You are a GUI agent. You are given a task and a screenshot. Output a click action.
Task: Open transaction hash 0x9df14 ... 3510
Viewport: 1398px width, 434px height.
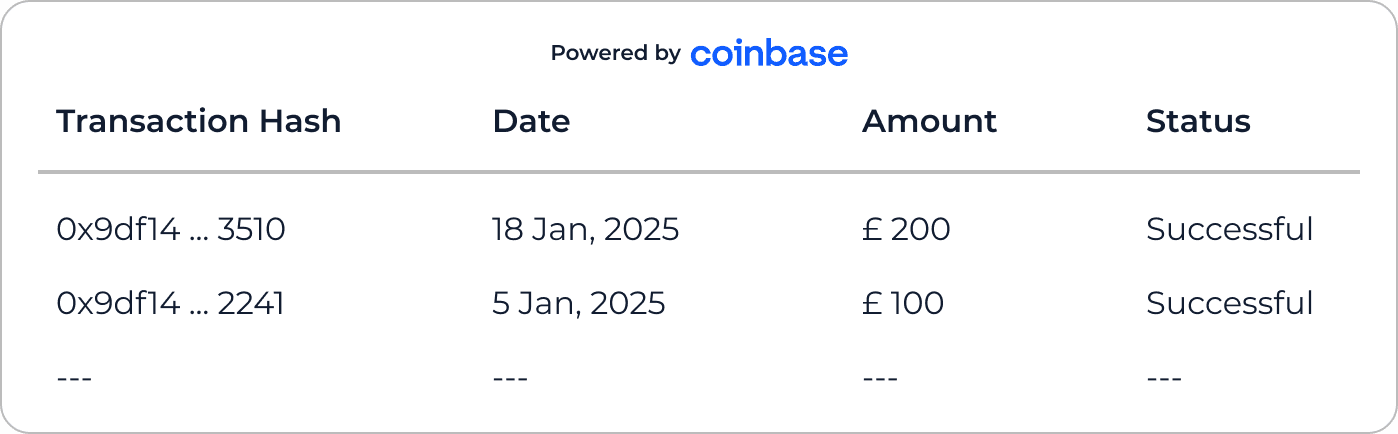[171, 230]
